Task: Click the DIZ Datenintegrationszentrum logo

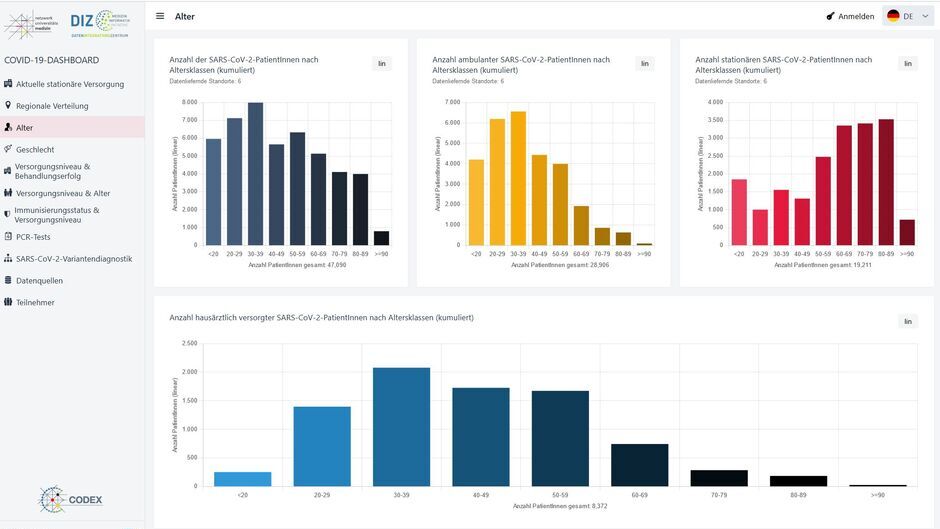Action: (x=100, y=23)
